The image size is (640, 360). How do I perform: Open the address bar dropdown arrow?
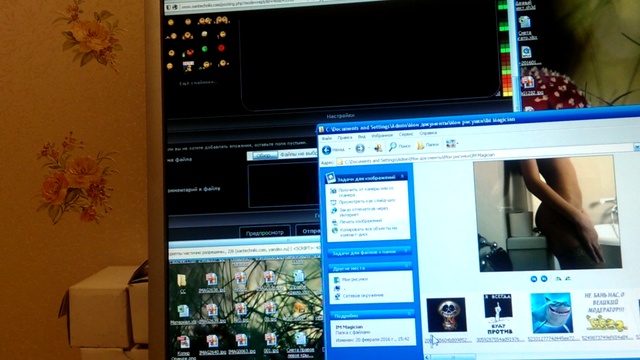(637, 147)
